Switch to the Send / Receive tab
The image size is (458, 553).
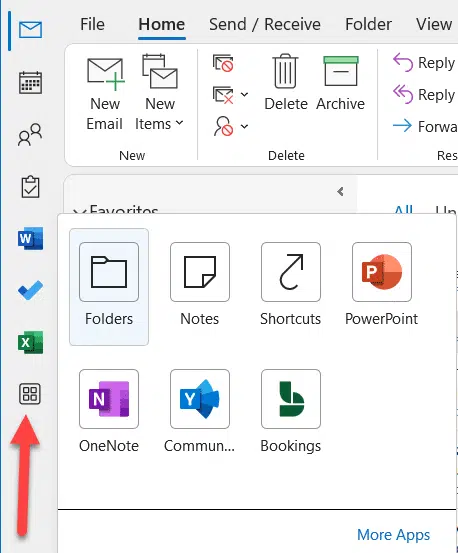(x=265, y=24)
